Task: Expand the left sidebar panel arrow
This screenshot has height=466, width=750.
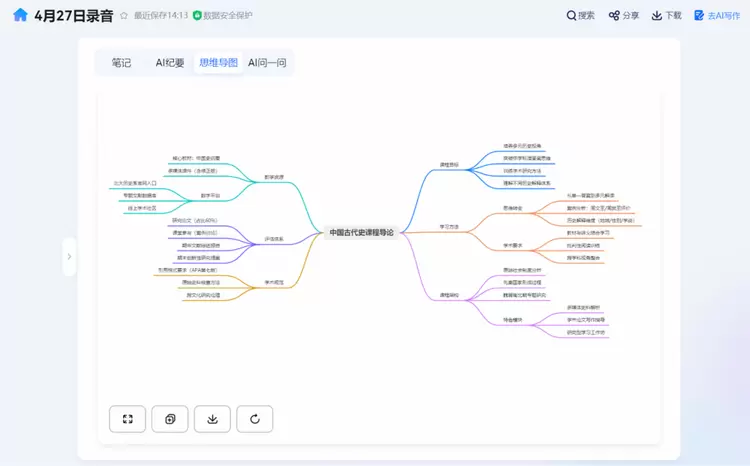Action: pos(68,256)
